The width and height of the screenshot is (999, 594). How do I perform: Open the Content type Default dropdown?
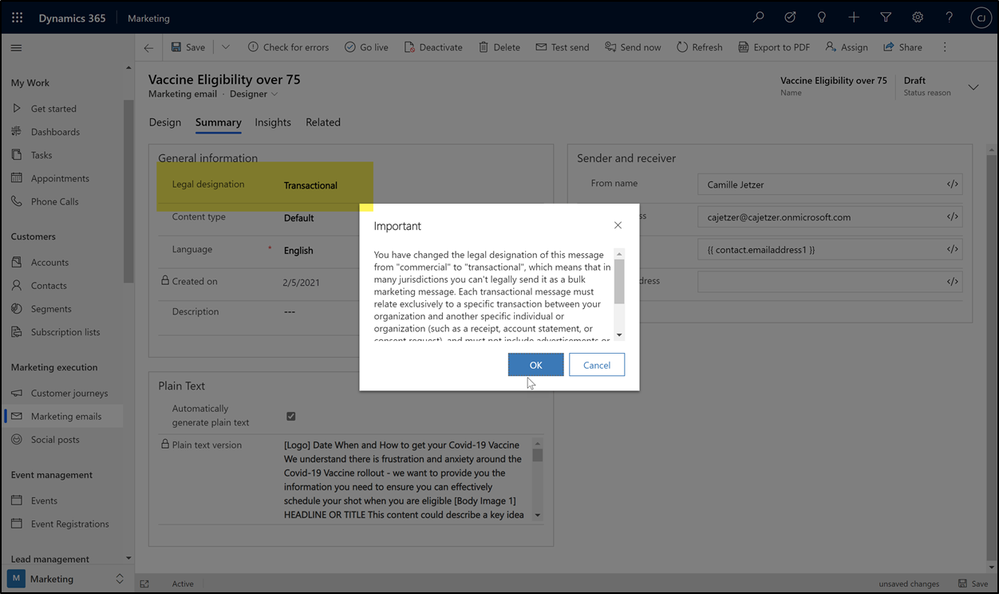pos(299,218)
